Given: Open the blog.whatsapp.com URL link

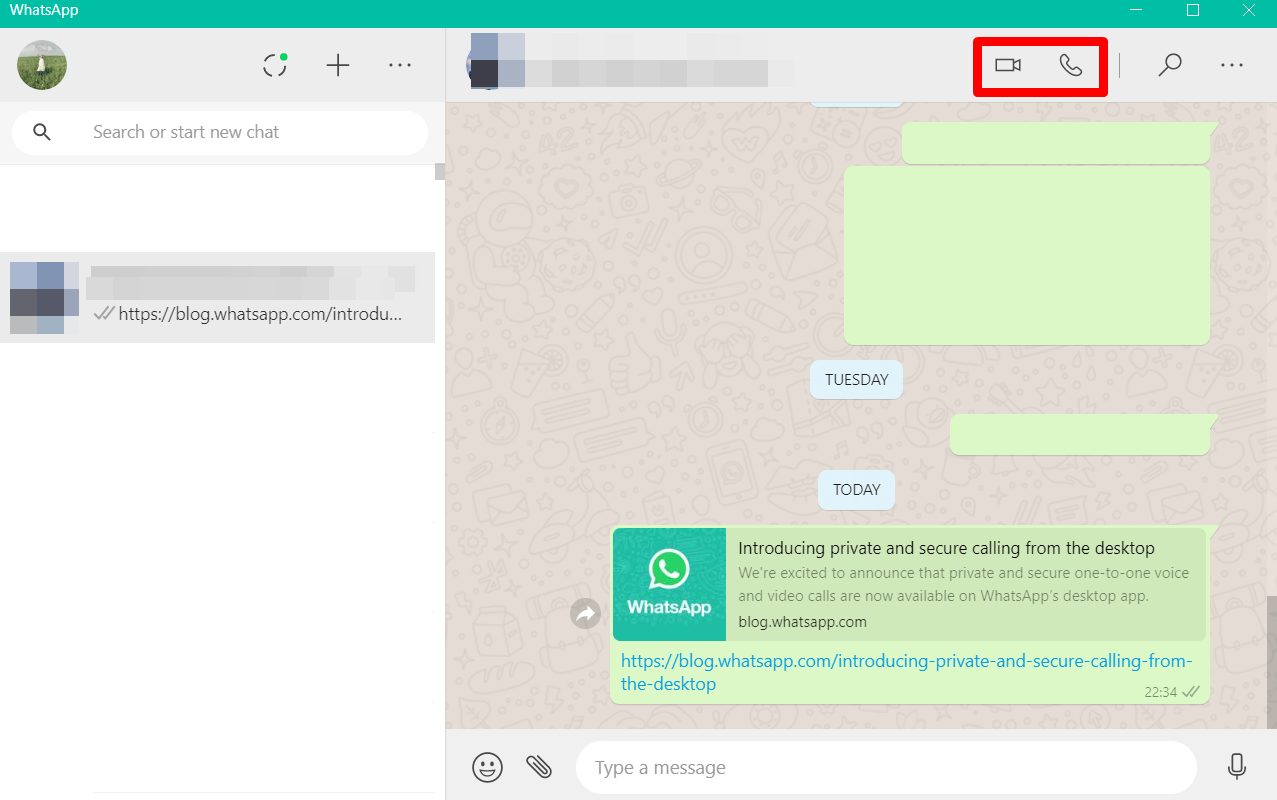Looking at the screenshot, I should (x=905, y=662).
